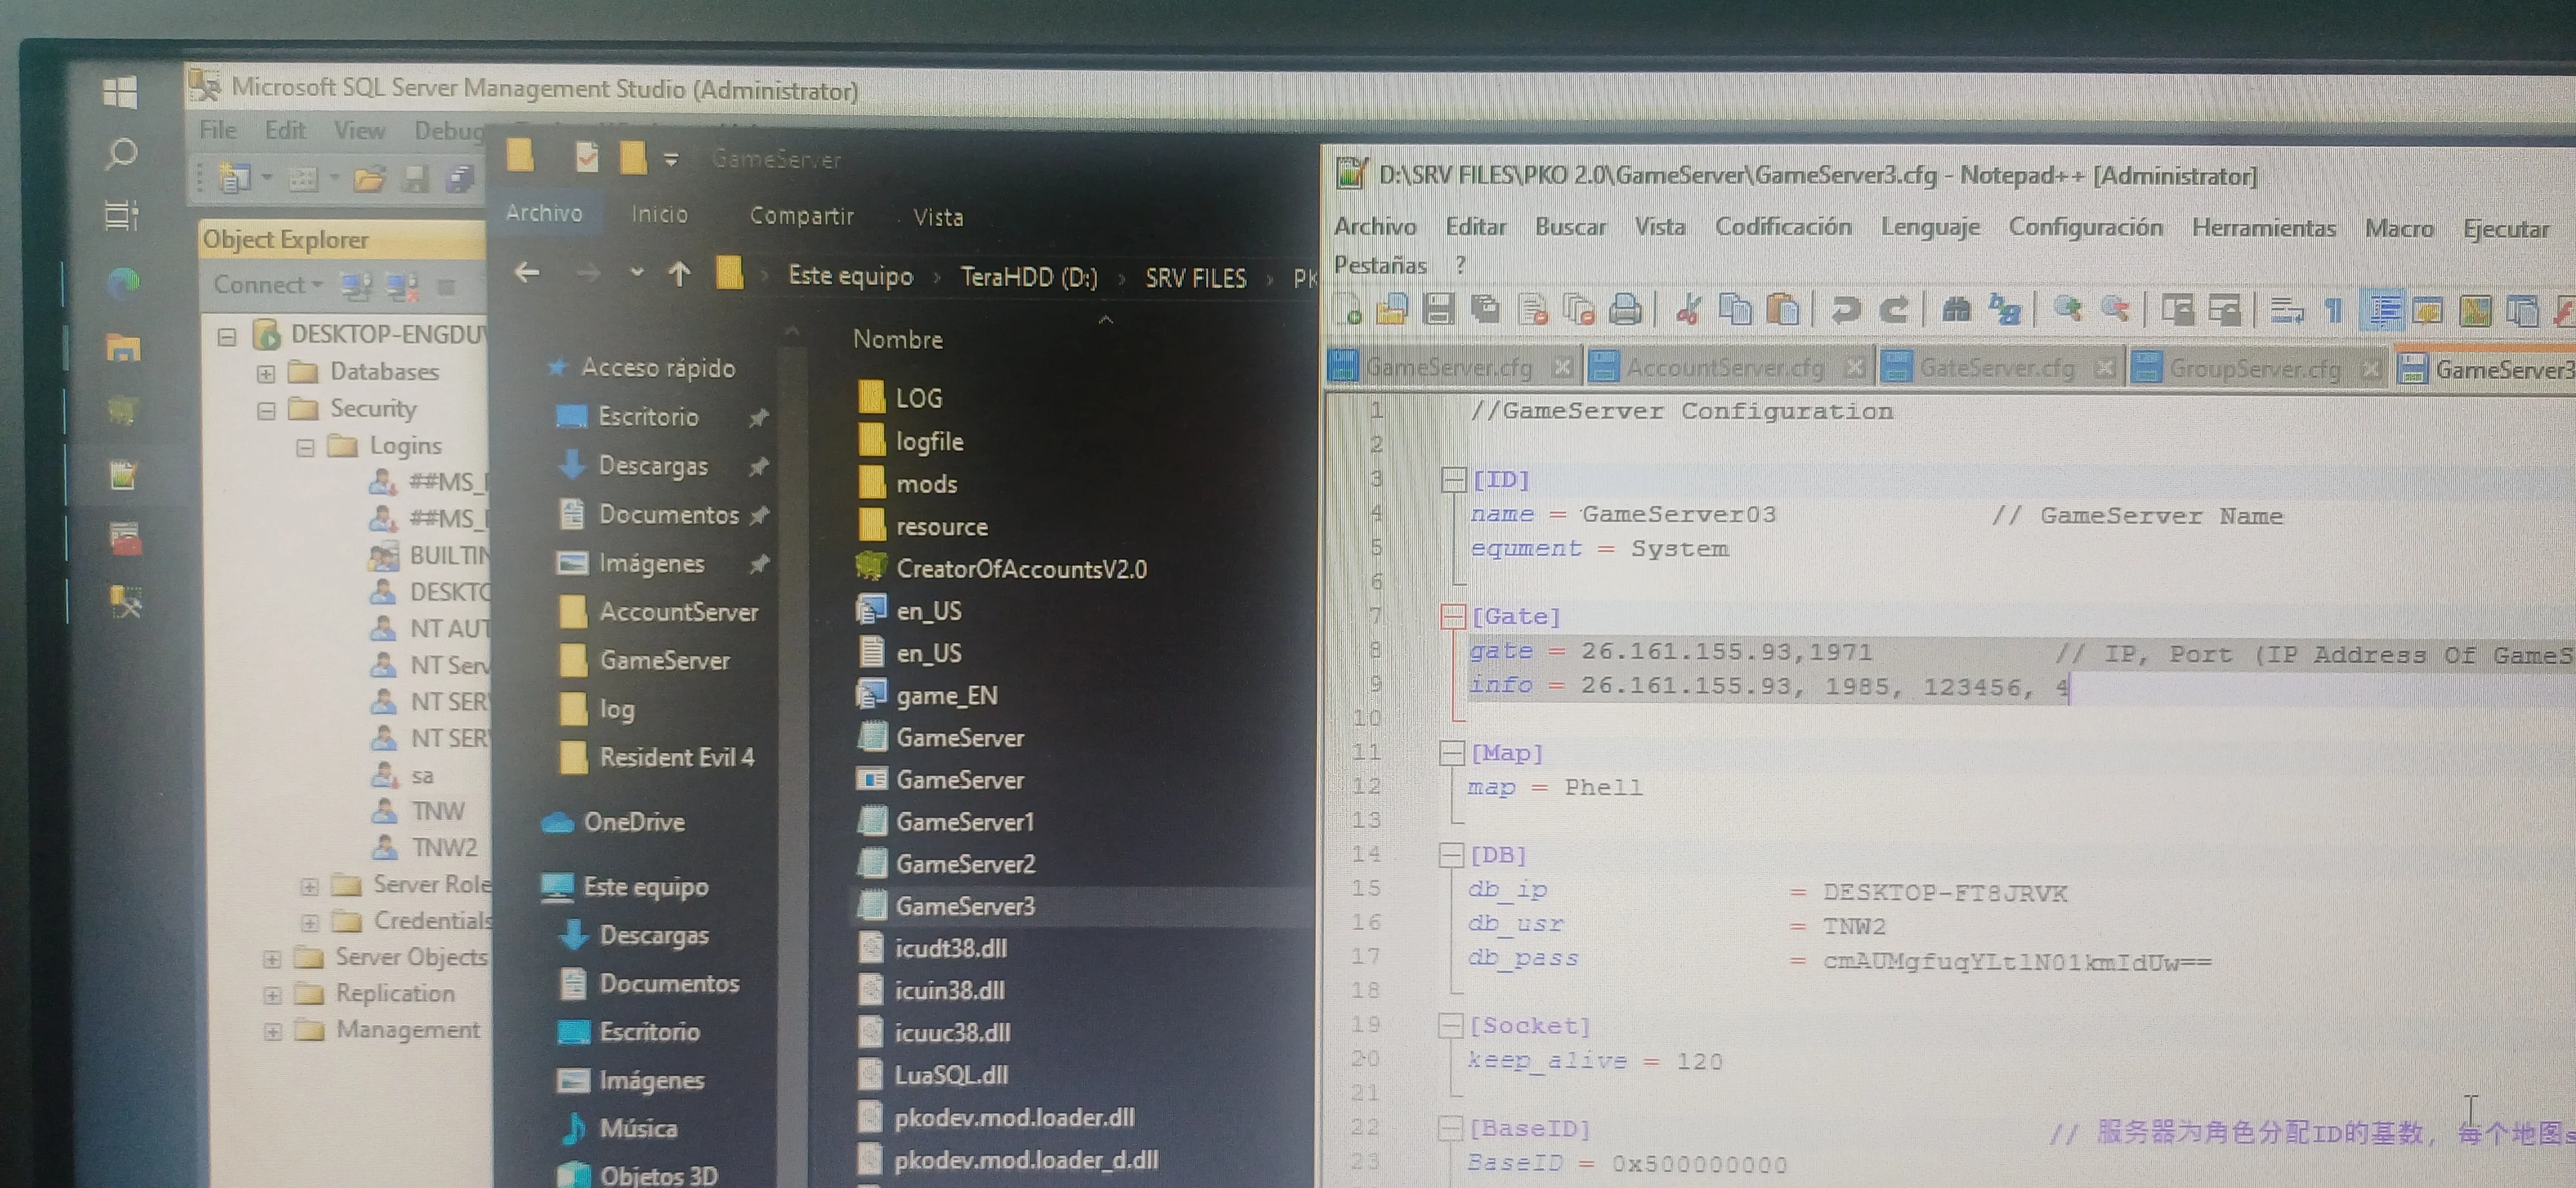Collapse the [Gate] section fold marker
The image size is (2576, 1188).
pos(1453,616)
